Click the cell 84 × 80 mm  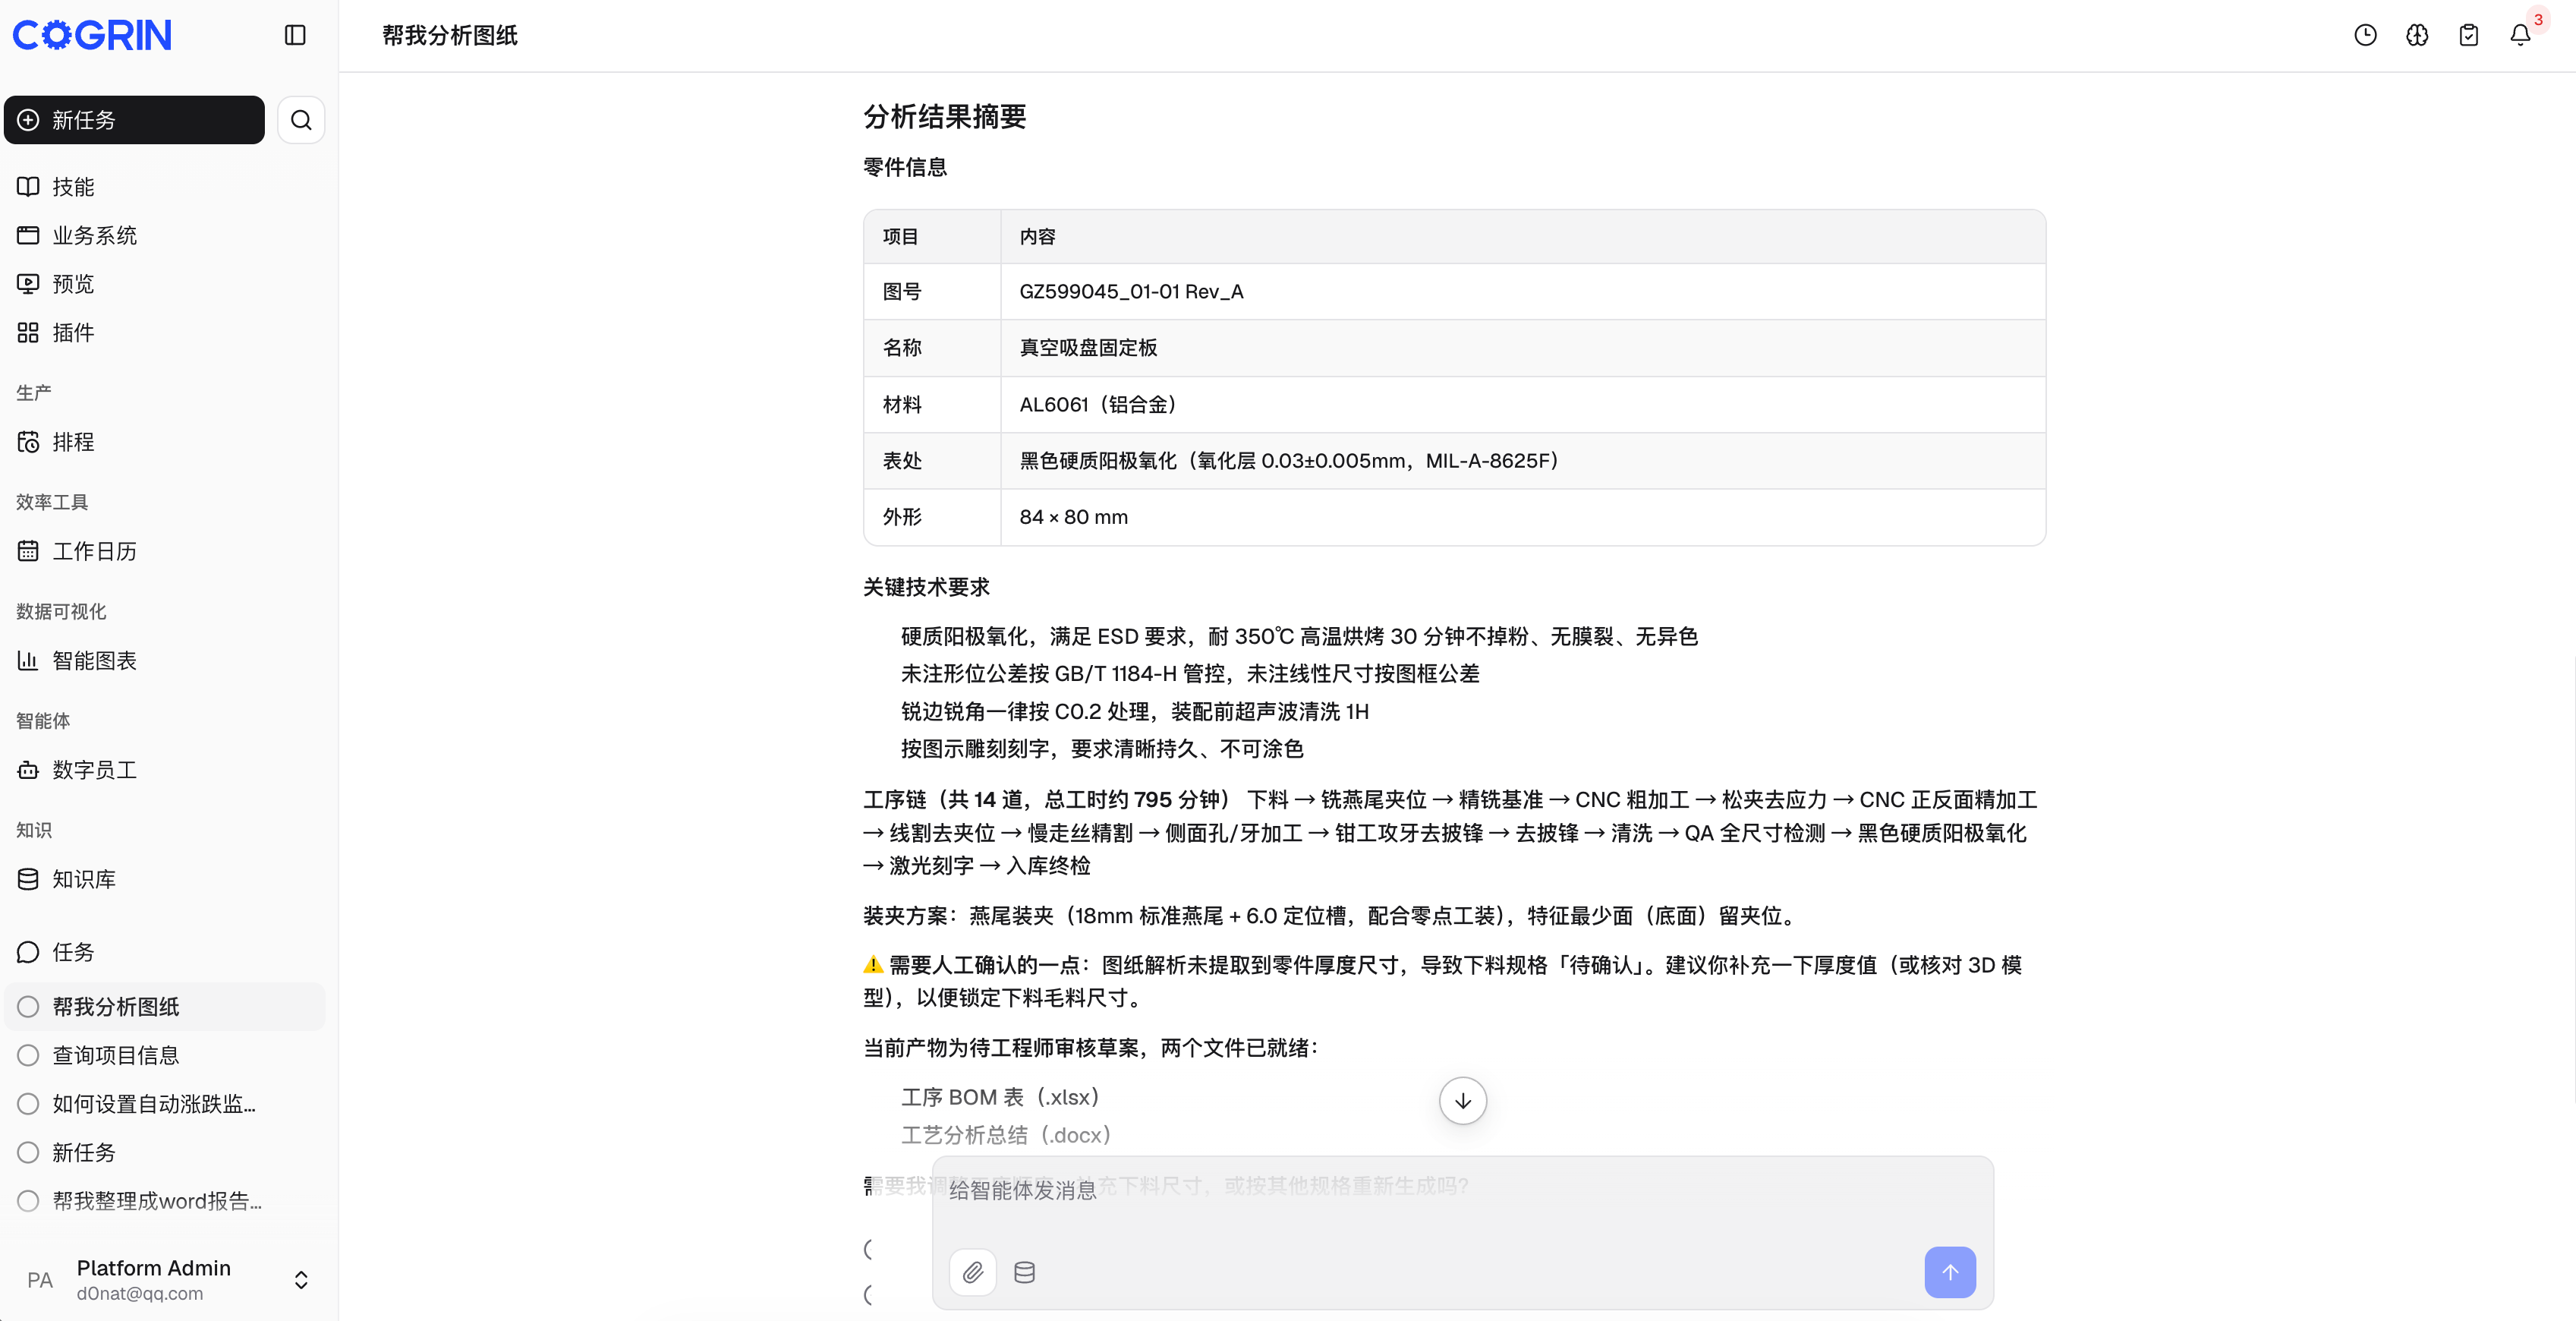(1523, 517)
